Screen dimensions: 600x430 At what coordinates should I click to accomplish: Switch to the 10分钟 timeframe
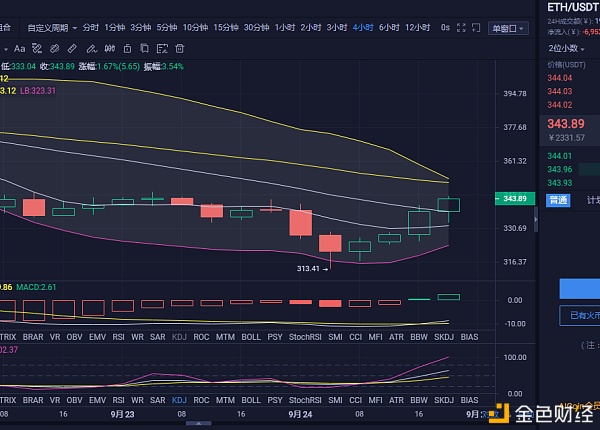coord(195,28)
